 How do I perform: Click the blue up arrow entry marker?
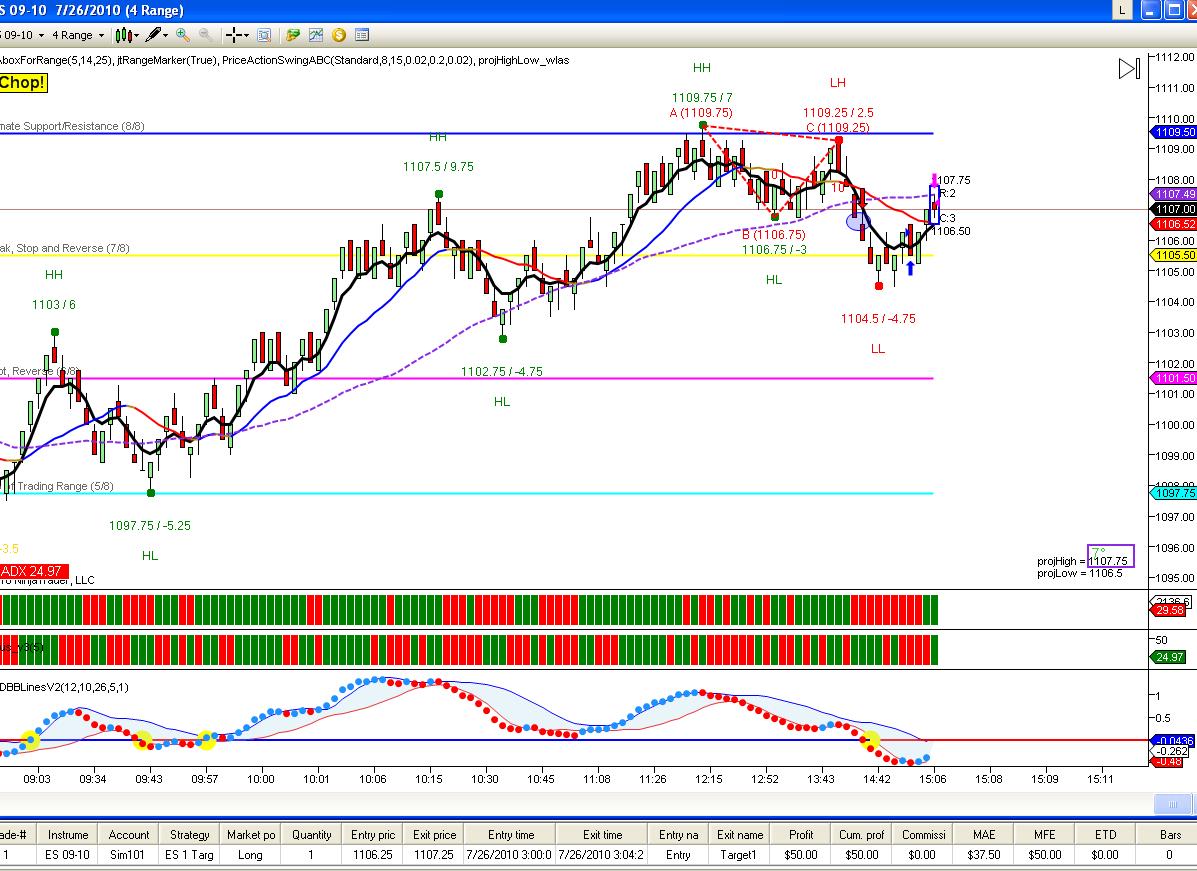(x=910, y=268)
